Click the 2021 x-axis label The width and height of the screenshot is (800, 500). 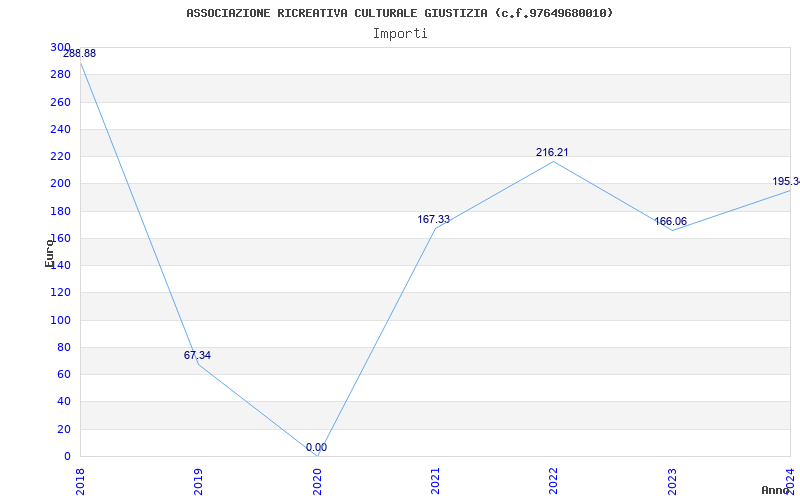point(435,481)
